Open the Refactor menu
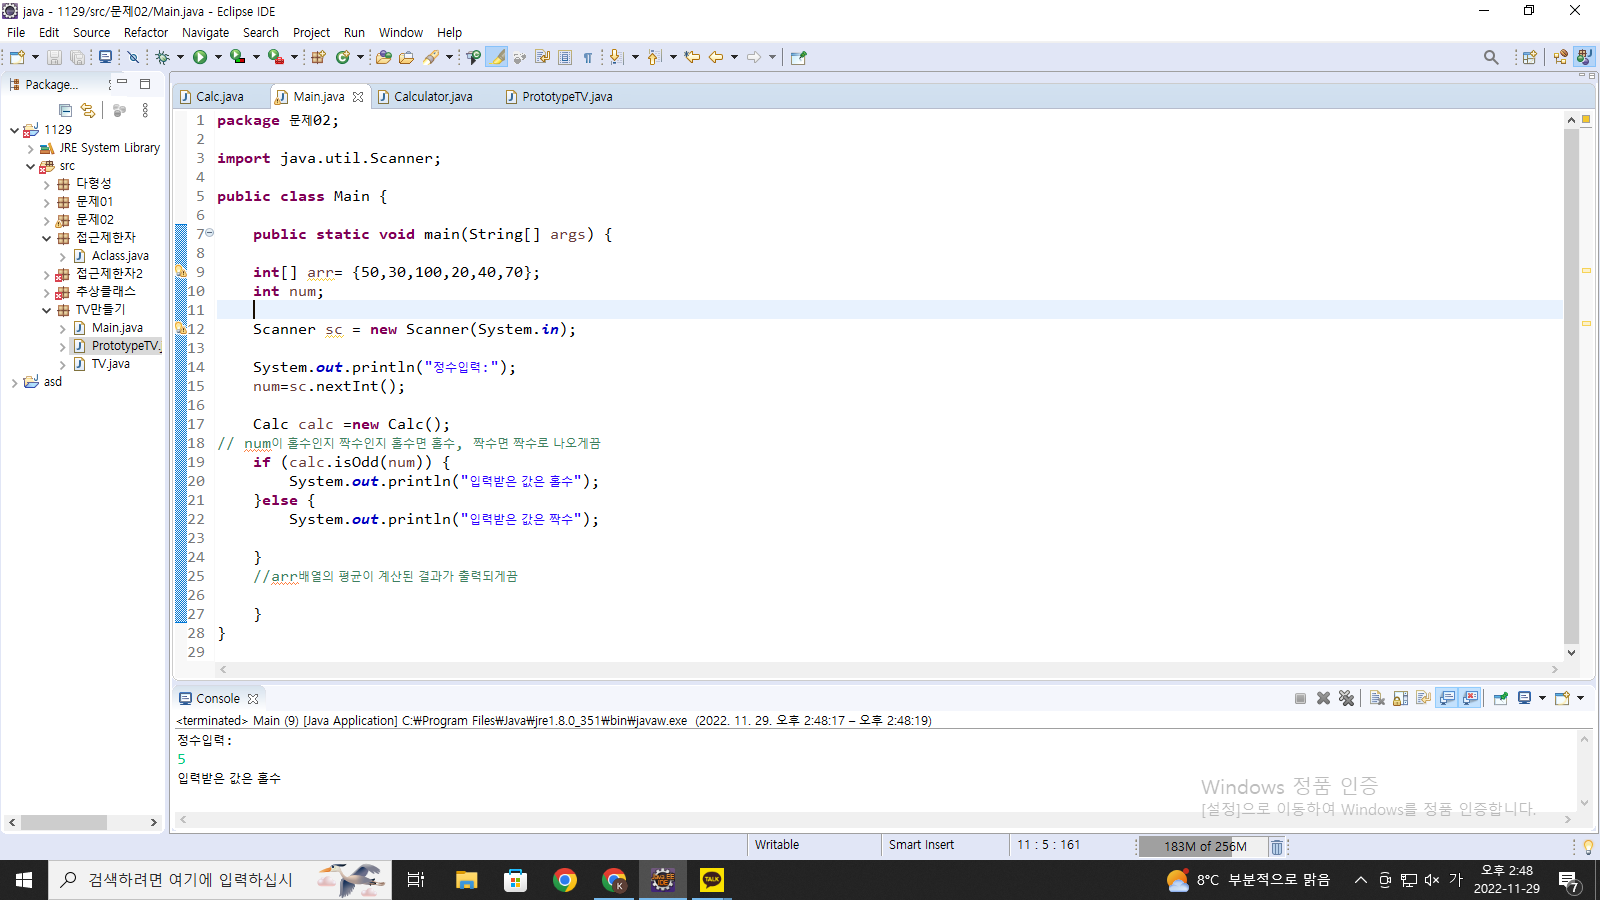The image size is (1600, 900). tap(146, 32)
